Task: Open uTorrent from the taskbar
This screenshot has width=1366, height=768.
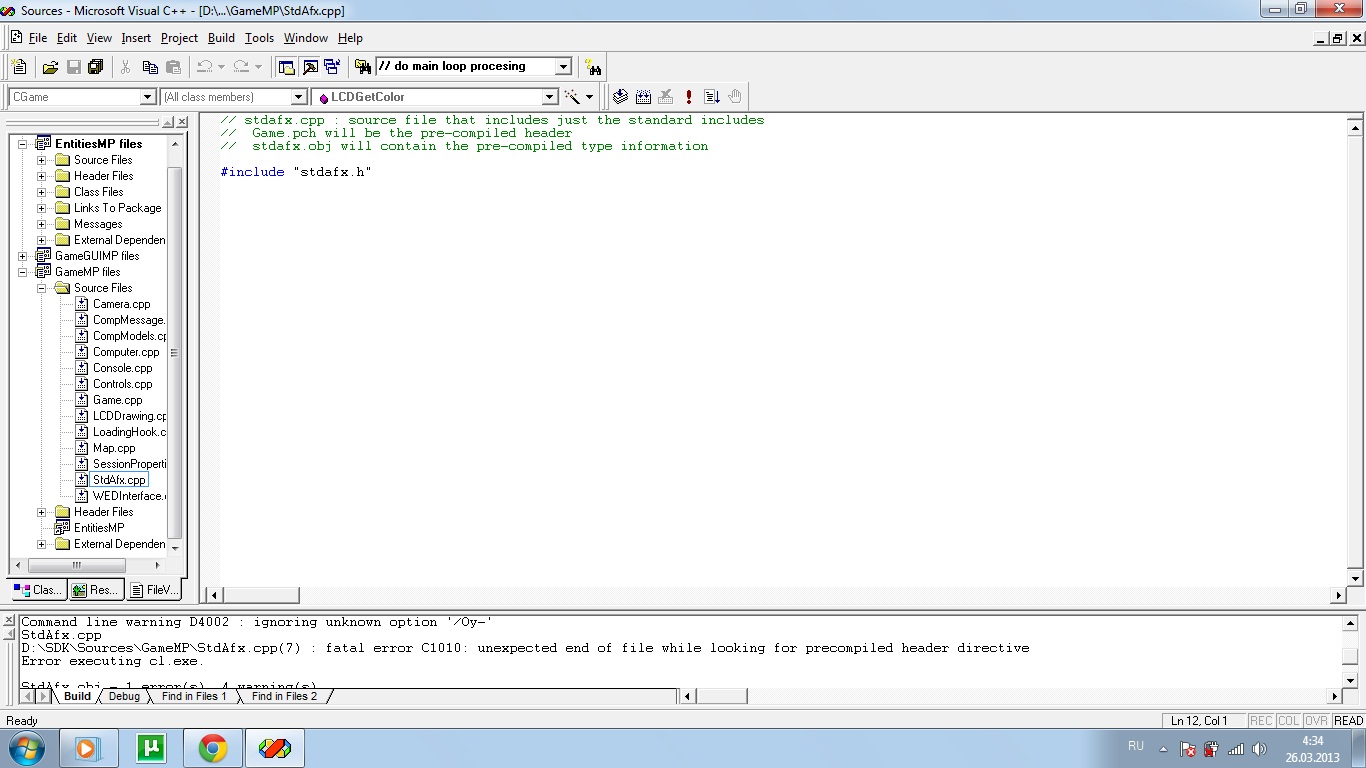Action: [151, 748]
